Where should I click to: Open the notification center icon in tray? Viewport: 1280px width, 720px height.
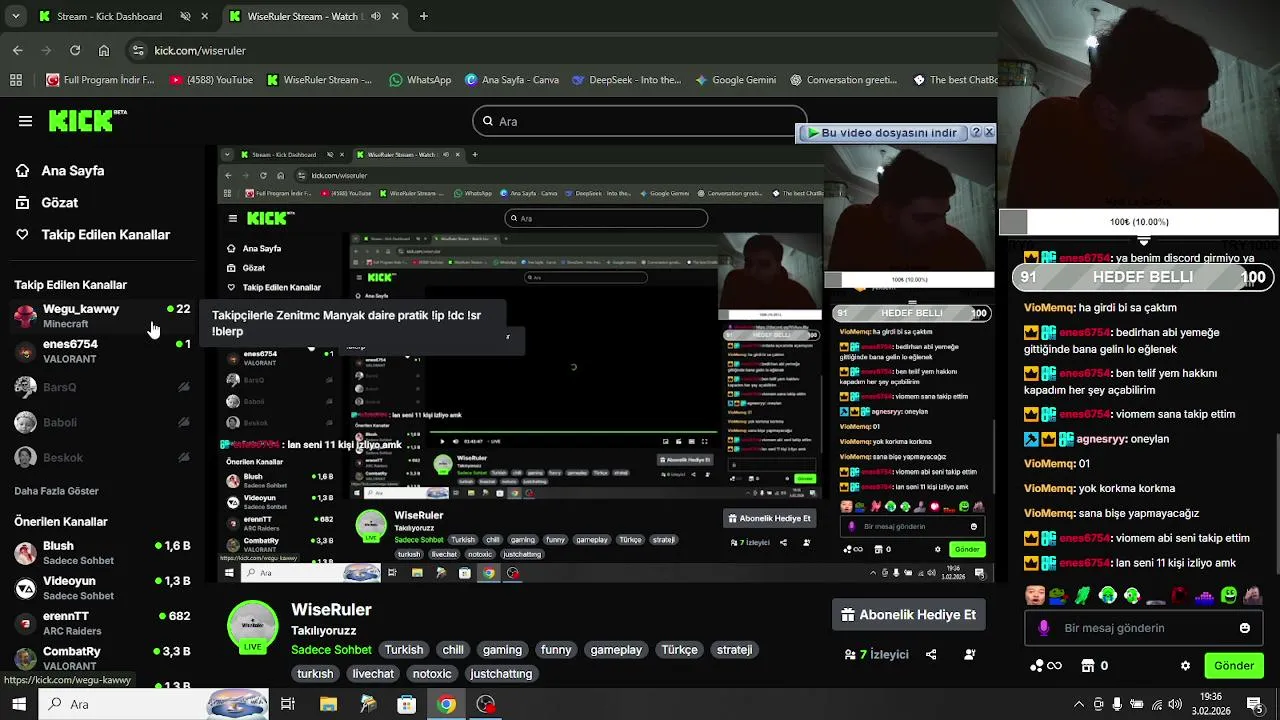(x=1254, y=704)
